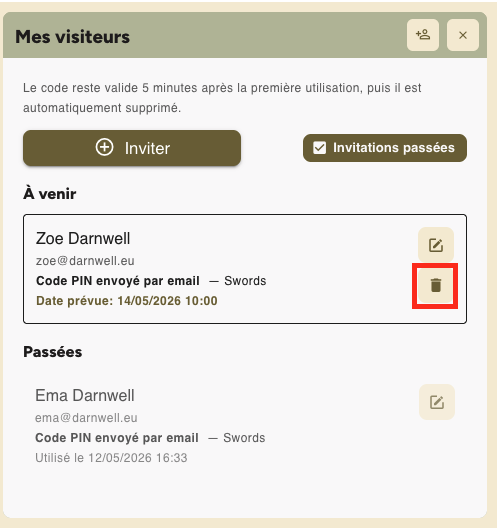Edit Zoe Darnwell's invitation
The height and width of the screenshot is (528, 498).
(x=436, y=245)
